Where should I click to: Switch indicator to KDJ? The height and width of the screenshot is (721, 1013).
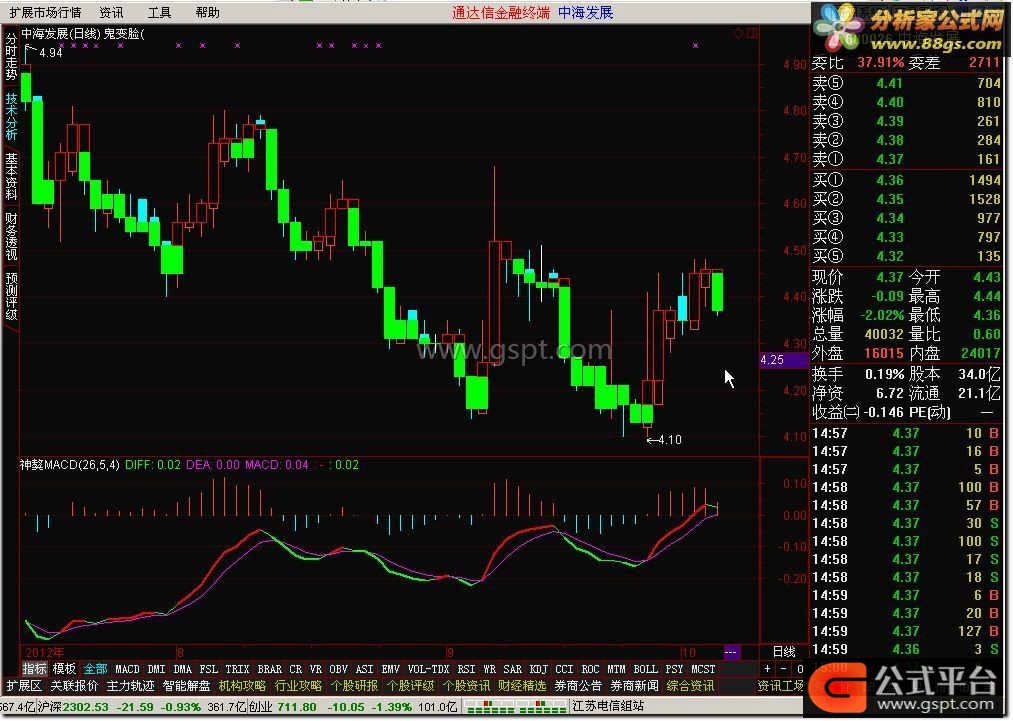click(538, 669)
